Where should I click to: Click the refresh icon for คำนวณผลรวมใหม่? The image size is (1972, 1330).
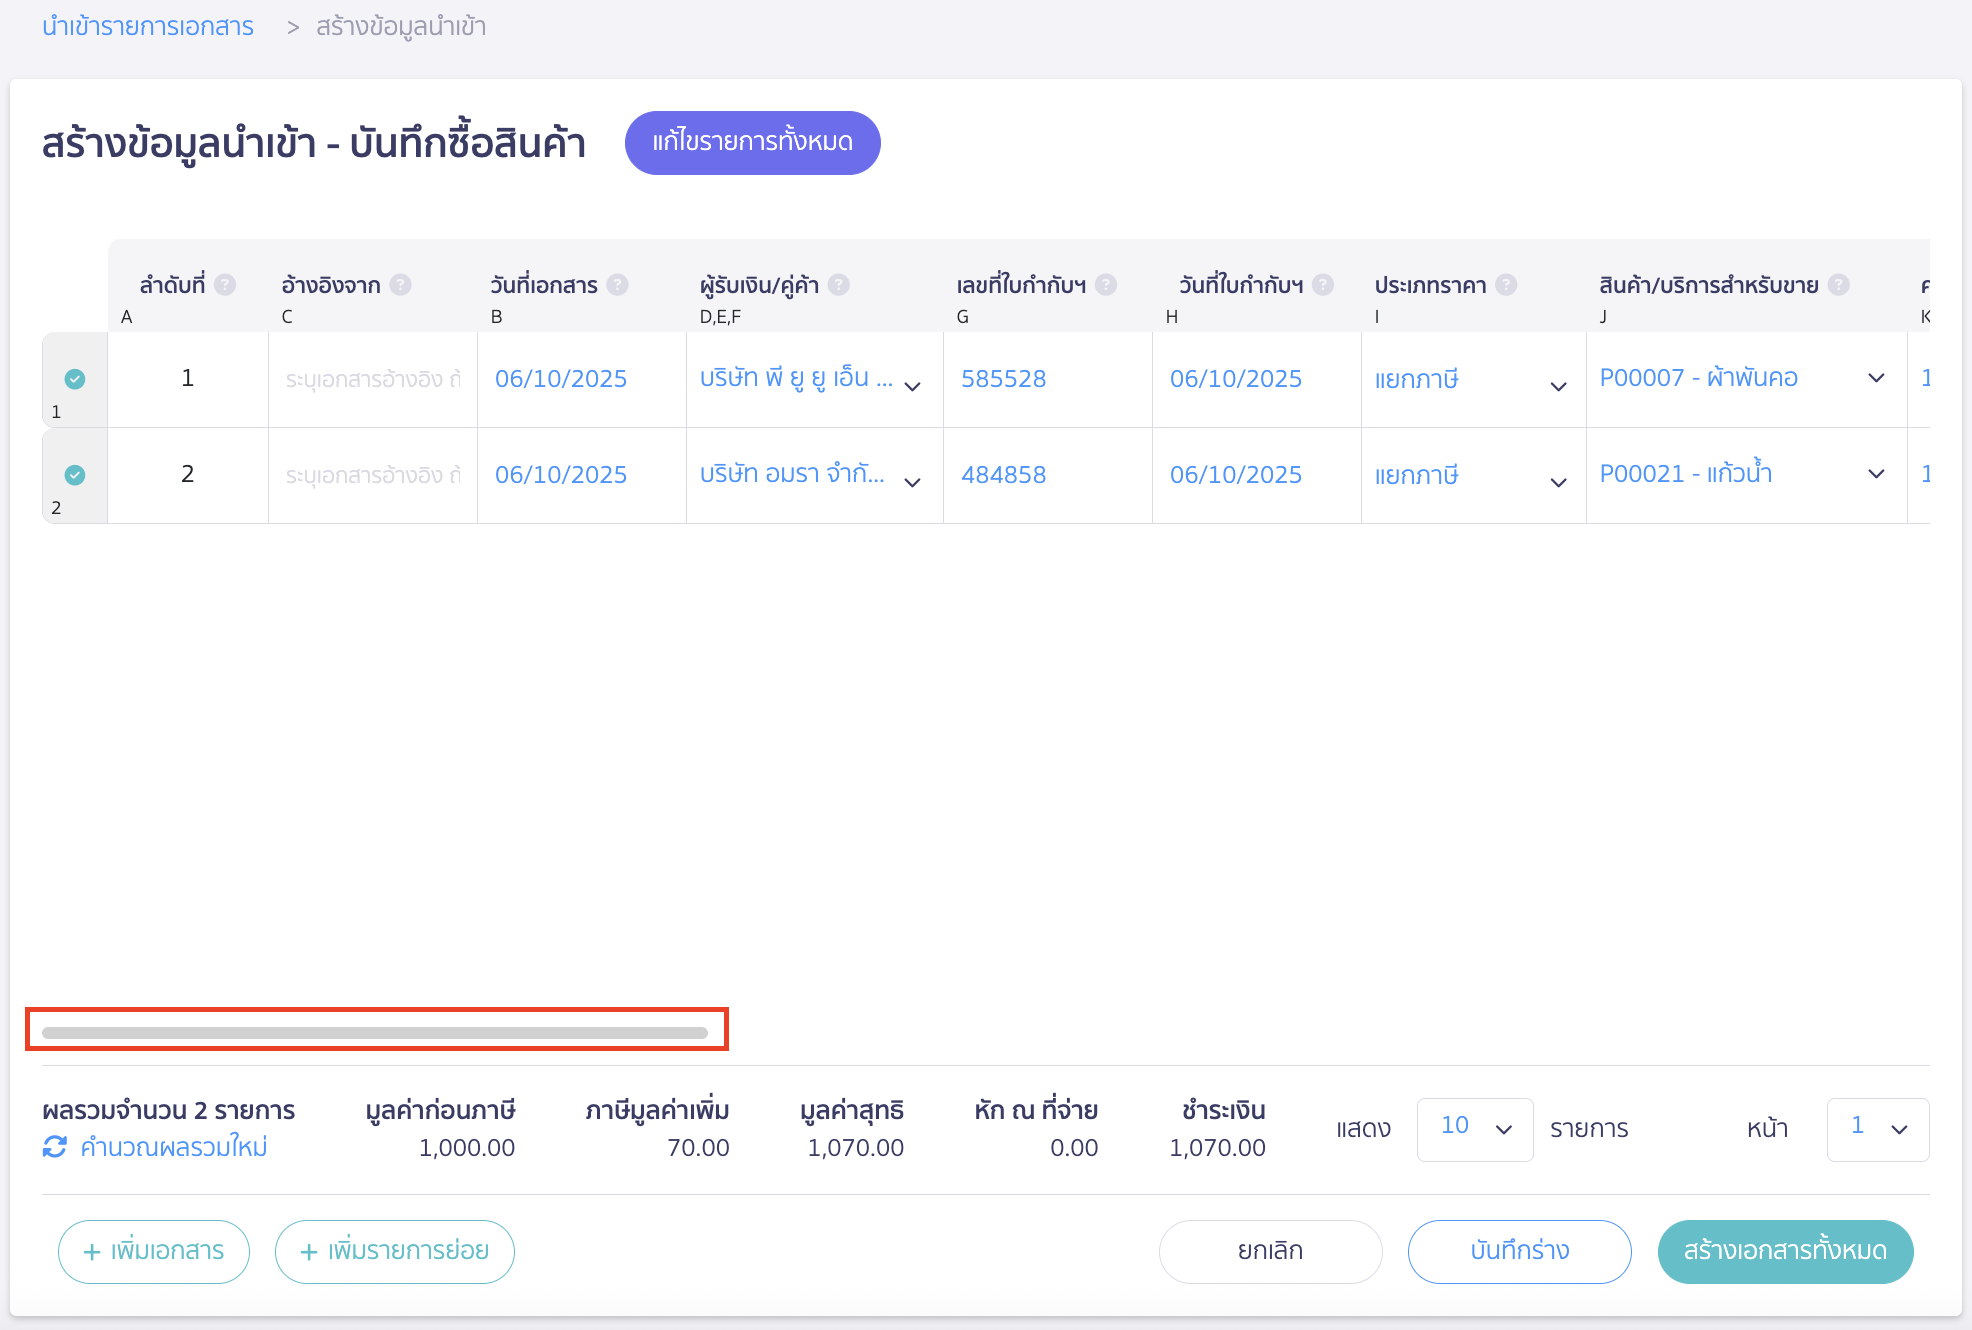coord(55,1147)
